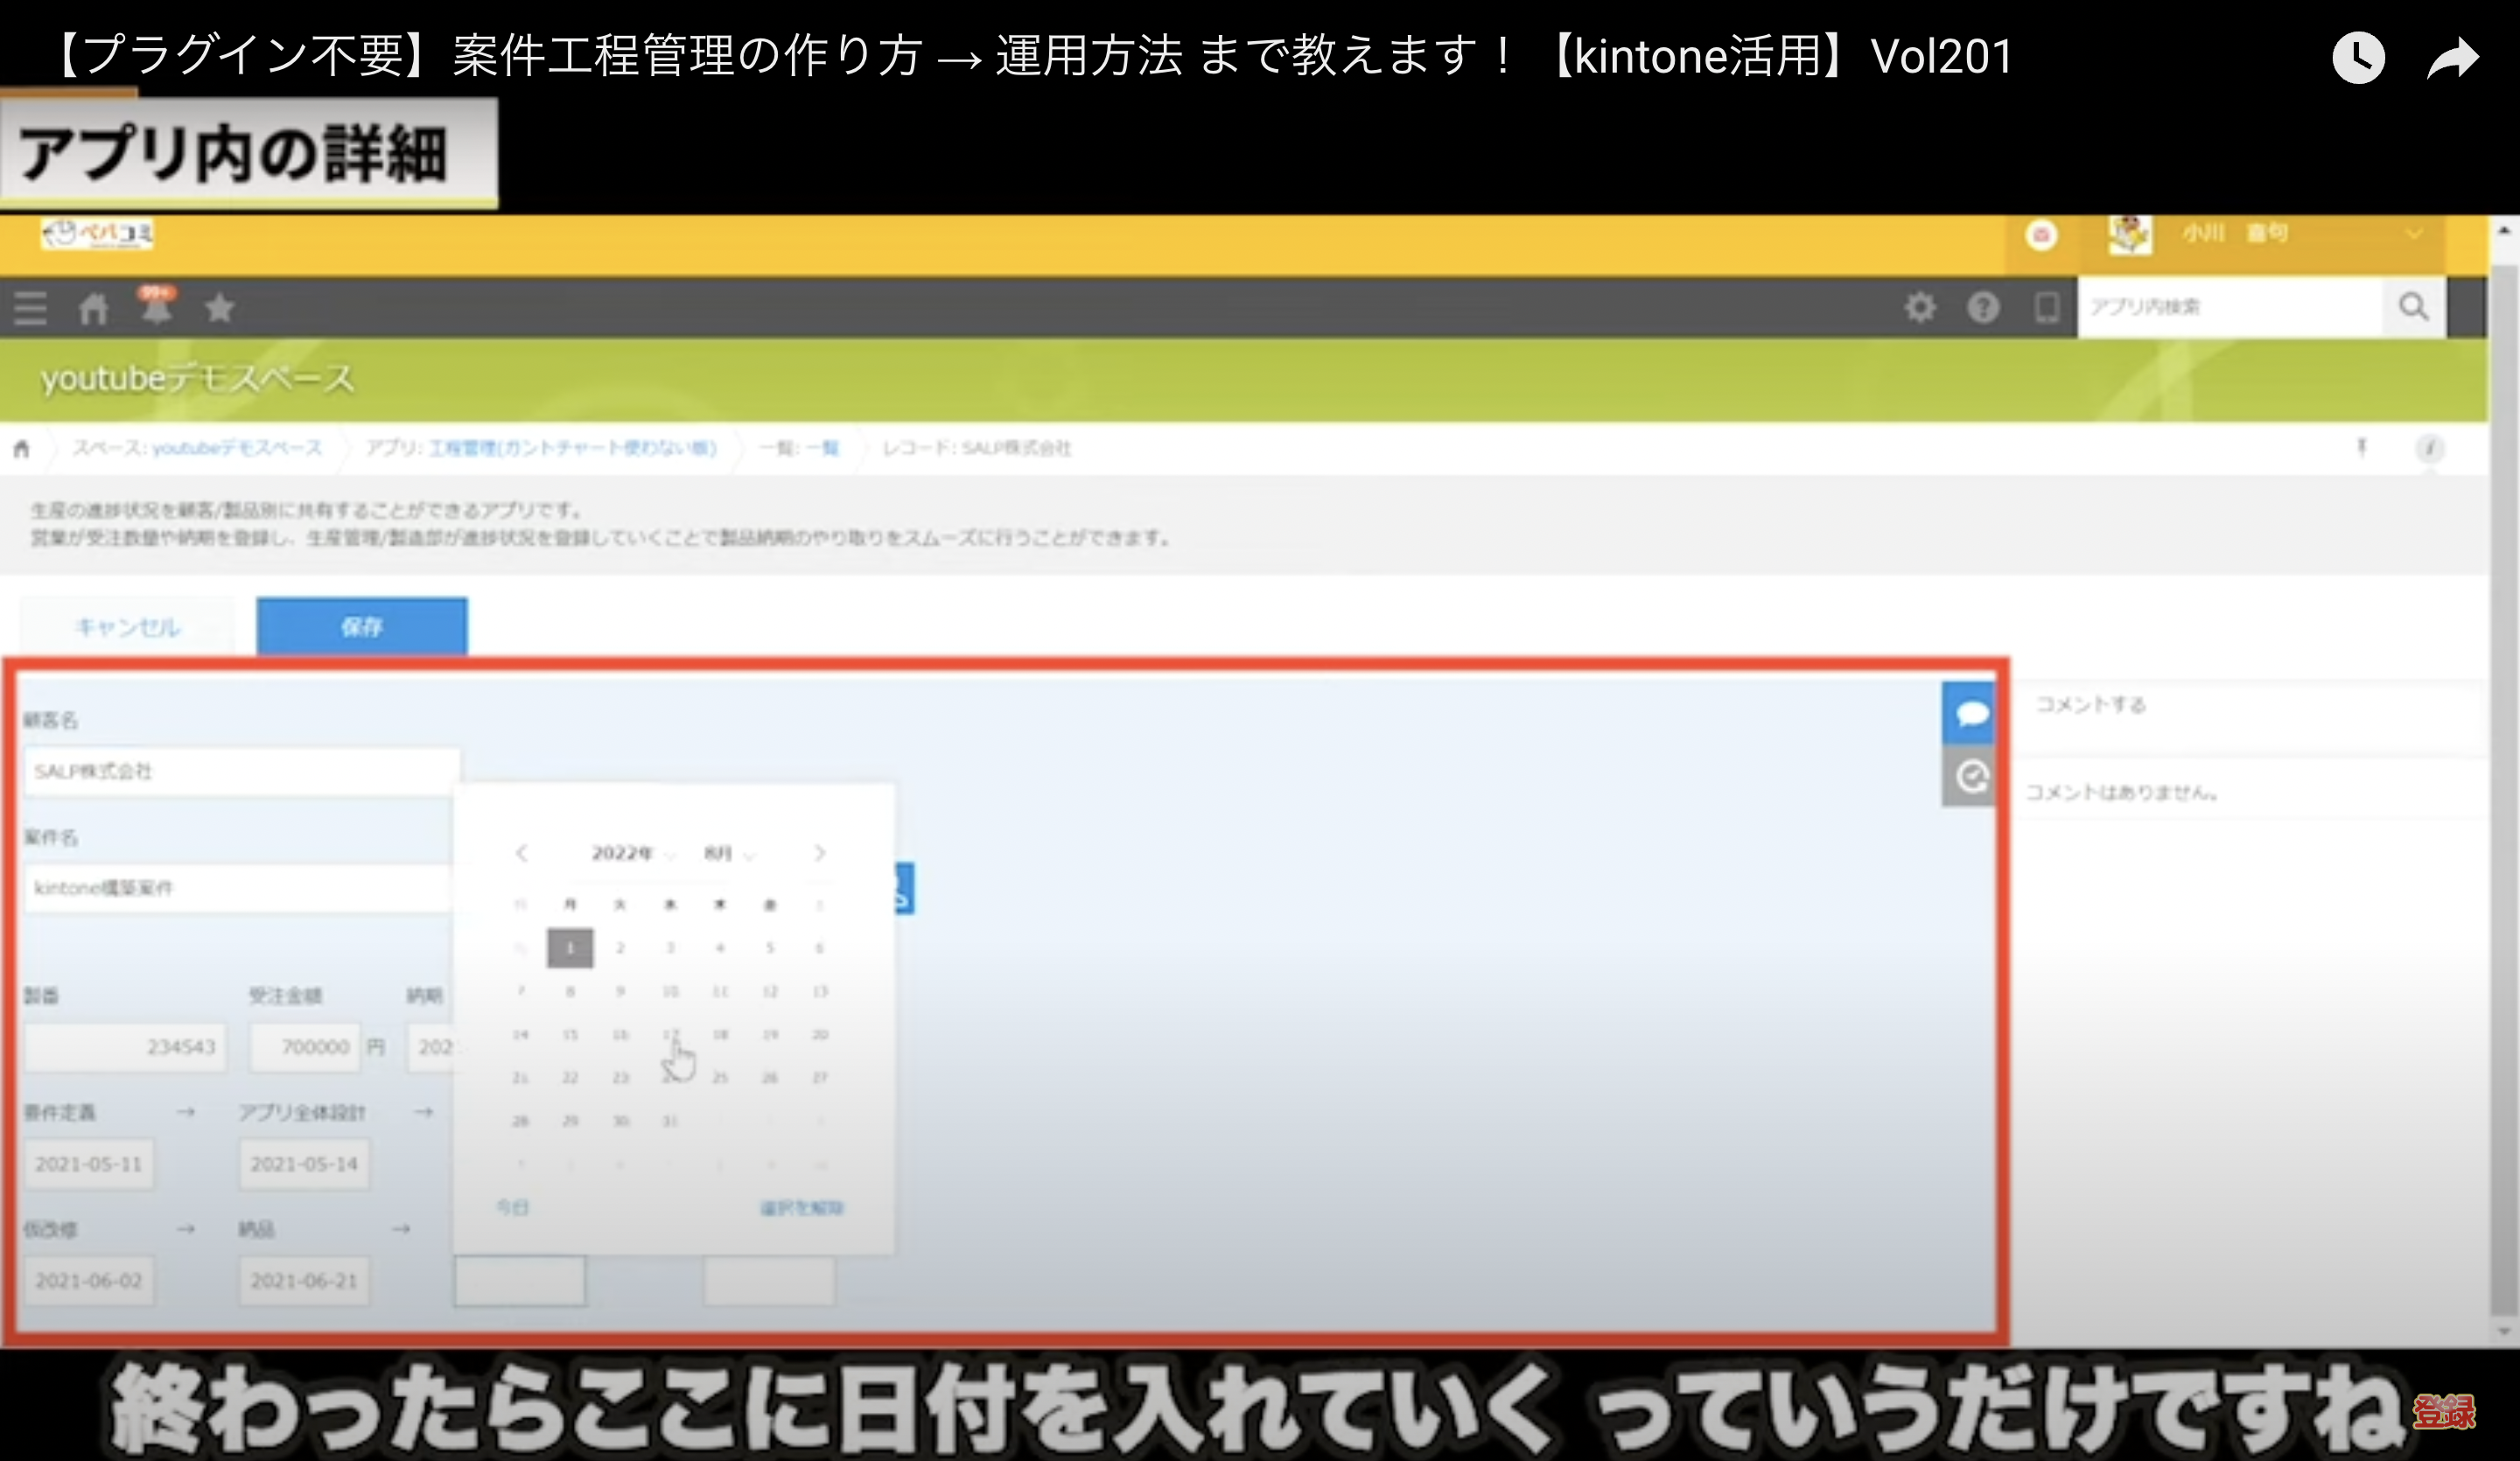
Task: Open the kintone hamburger menu icon
Action: point(30,308)
